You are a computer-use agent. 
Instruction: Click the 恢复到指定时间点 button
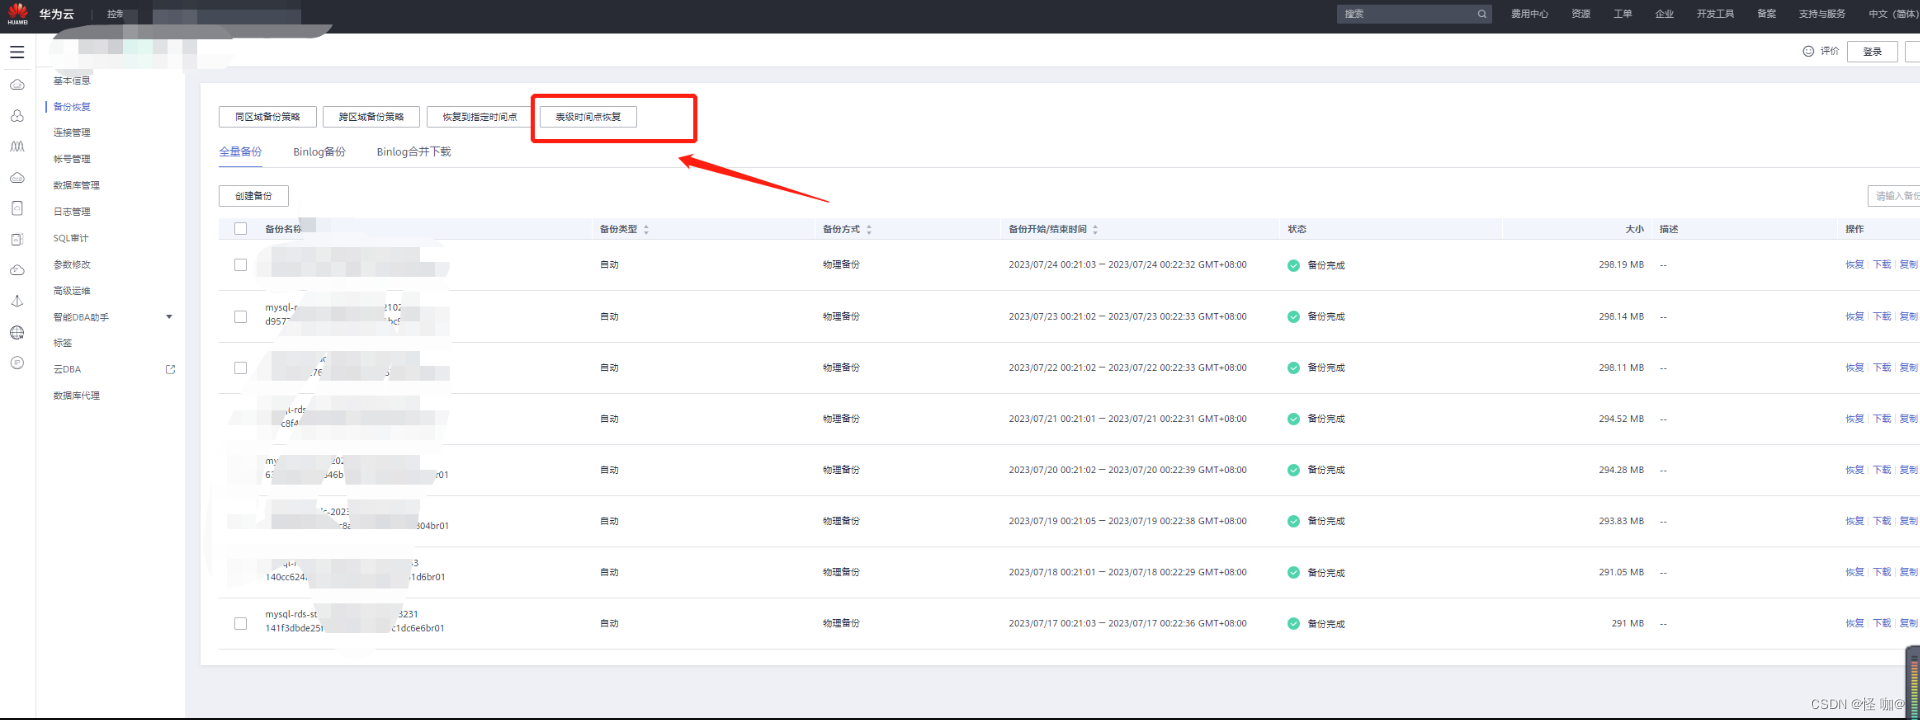[480, 117]
